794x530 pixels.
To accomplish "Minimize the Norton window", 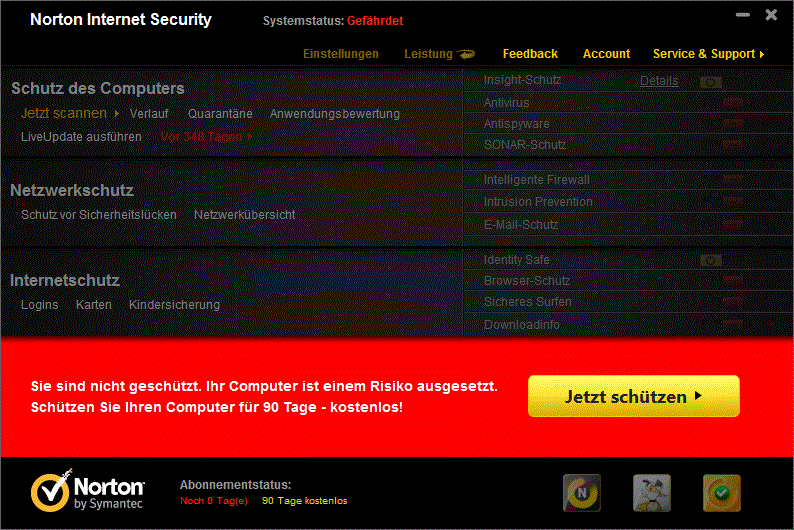I will (743, 15).
